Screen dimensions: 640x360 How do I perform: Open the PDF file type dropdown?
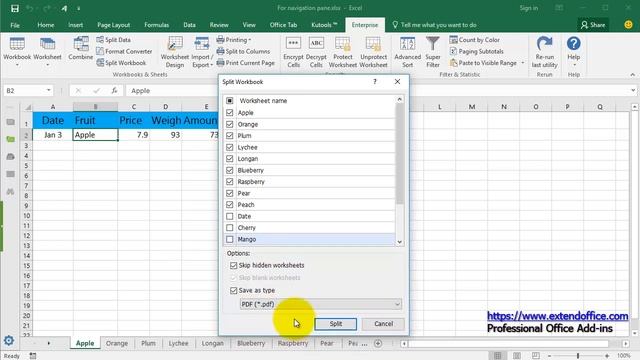(x=321, y=304)
